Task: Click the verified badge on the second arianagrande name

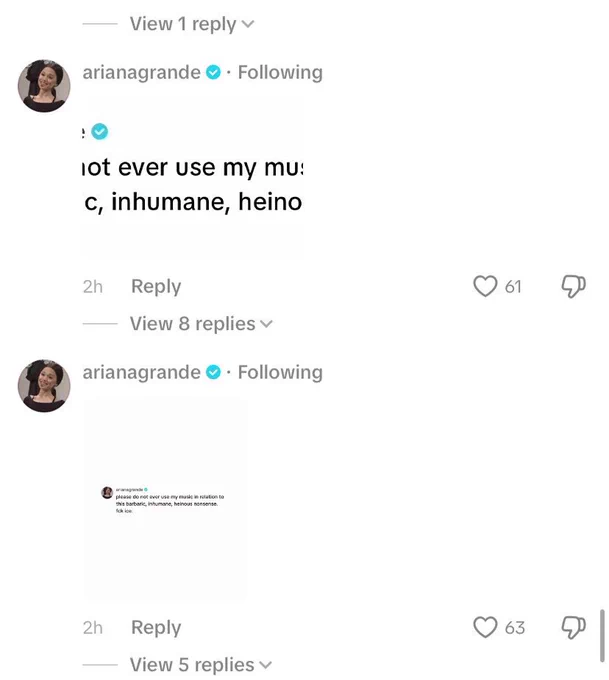Action: tap(213, 372)
